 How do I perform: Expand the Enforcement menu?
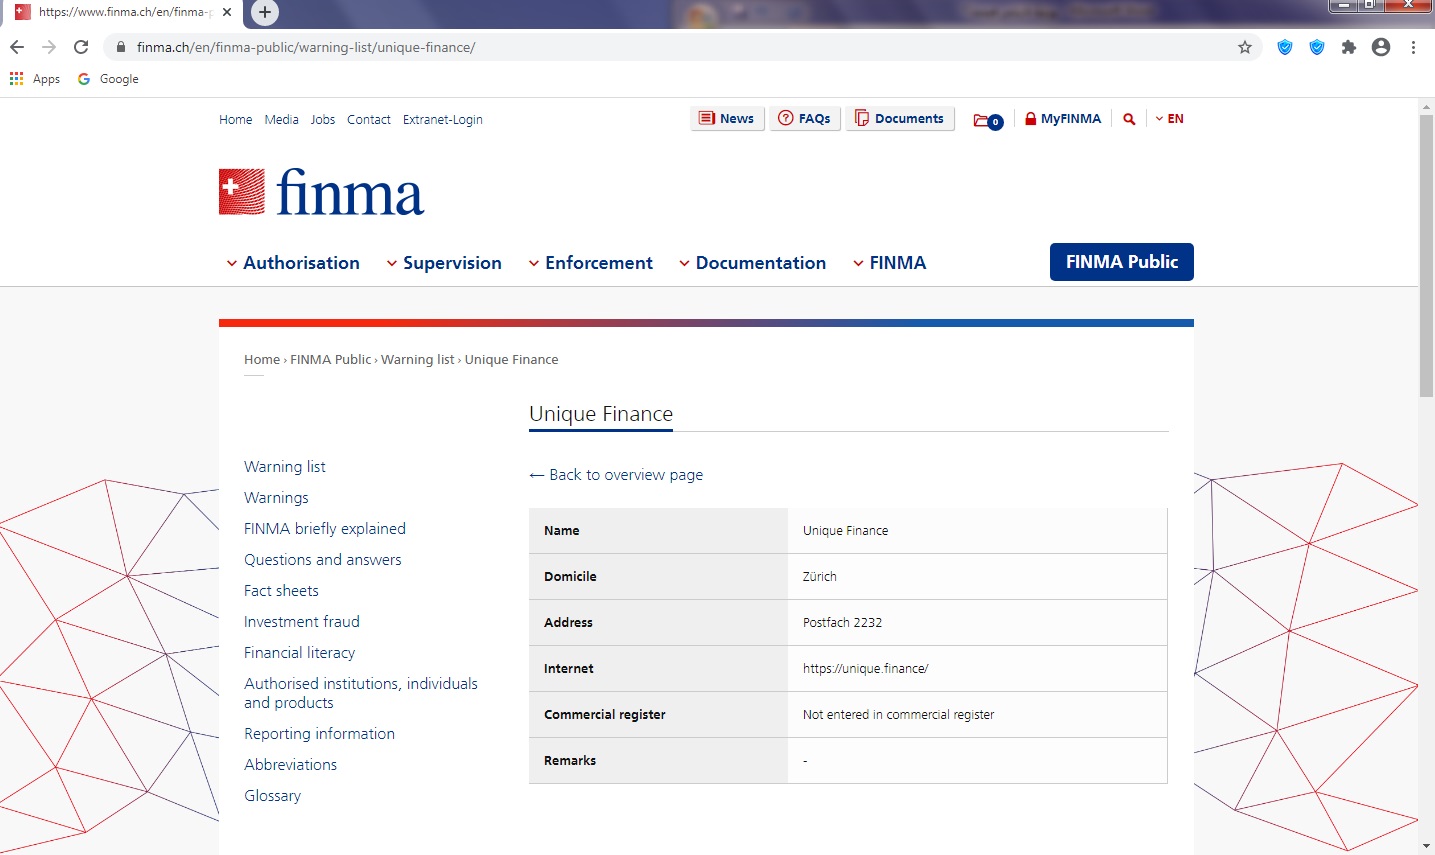tap(590, 263)
